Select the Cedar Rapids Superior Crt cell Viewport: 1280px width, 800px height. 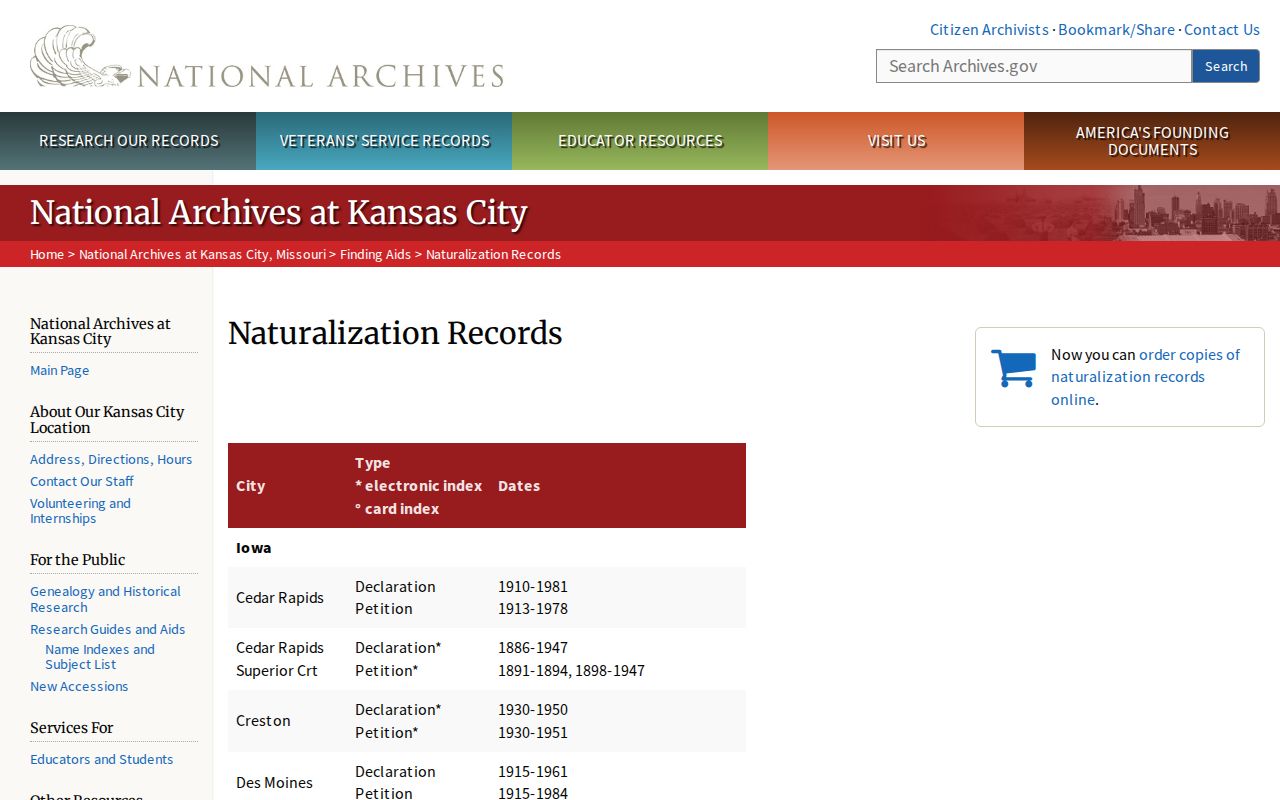click(280, 659)
